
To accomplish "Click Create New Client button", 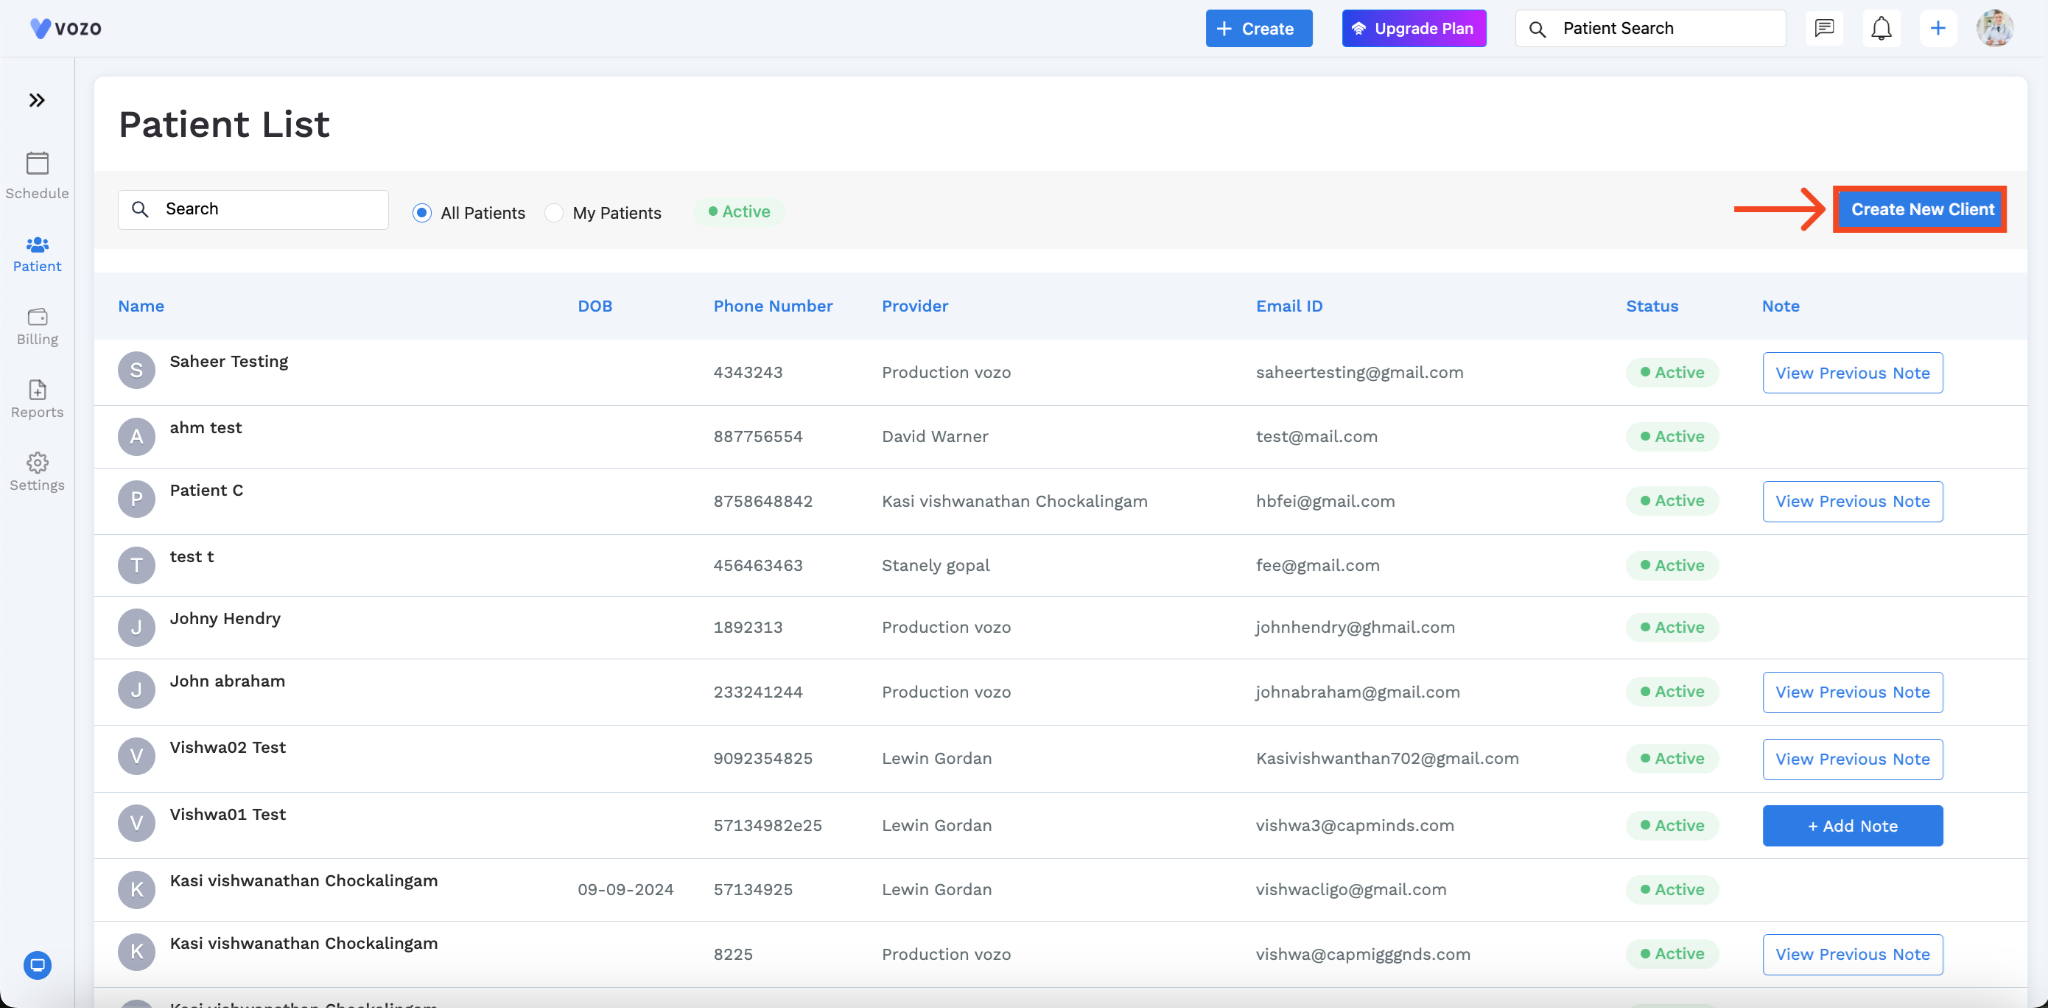I will click(1921, 209).
